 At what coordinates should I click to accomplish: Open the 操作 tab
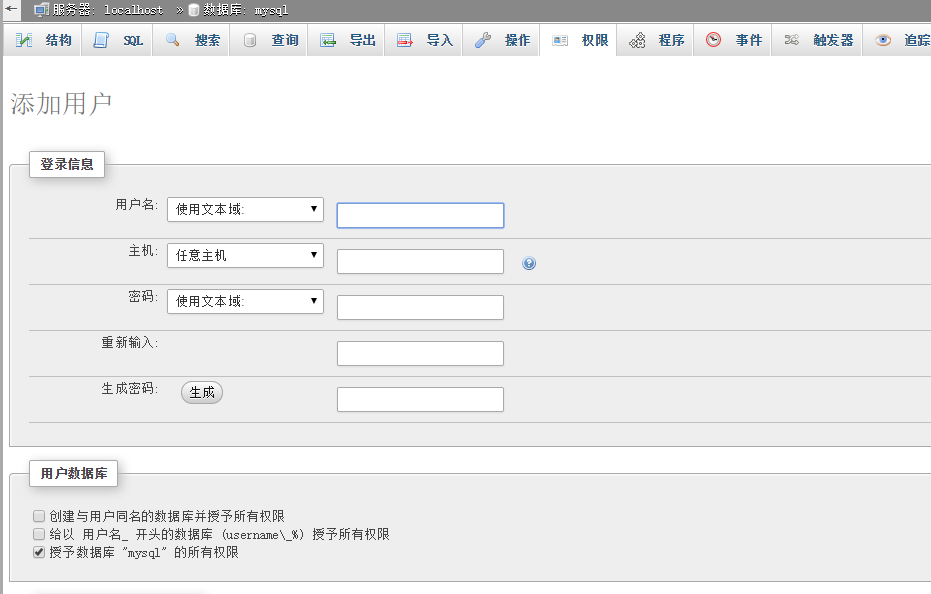[501, 40]
